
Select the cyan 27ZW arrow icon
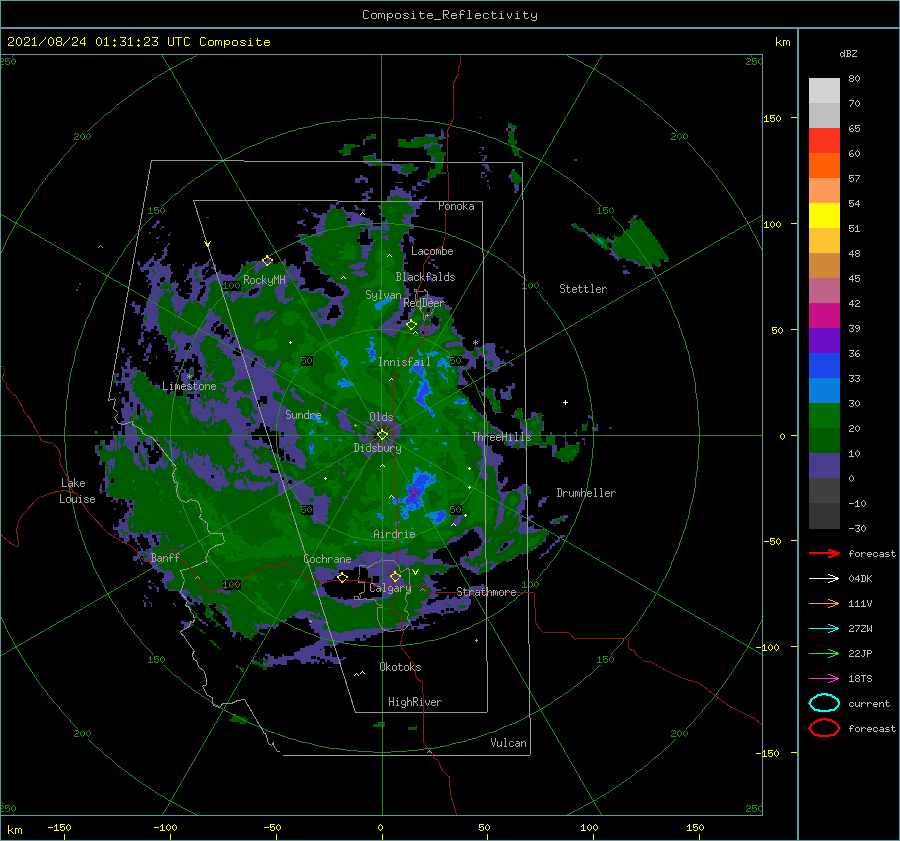[824, 629]
